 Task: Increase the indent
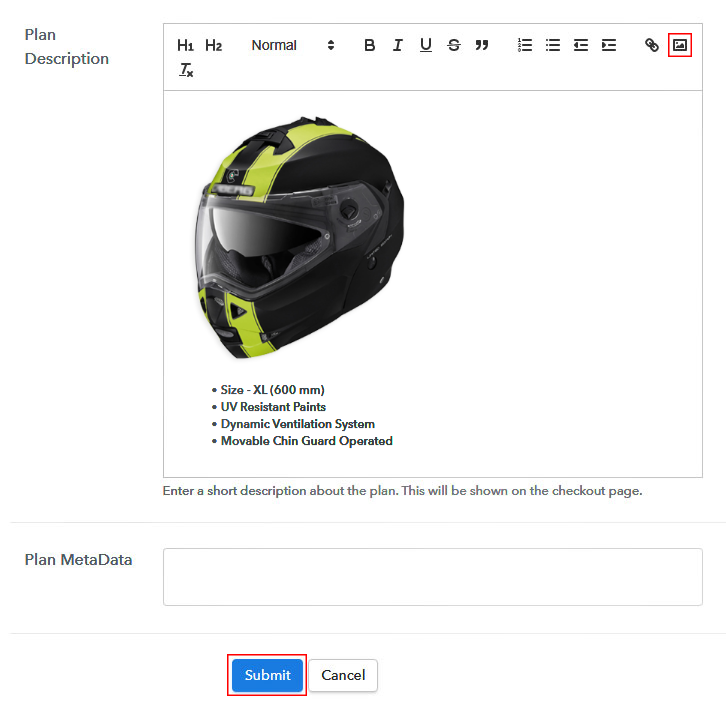(609, 45)
